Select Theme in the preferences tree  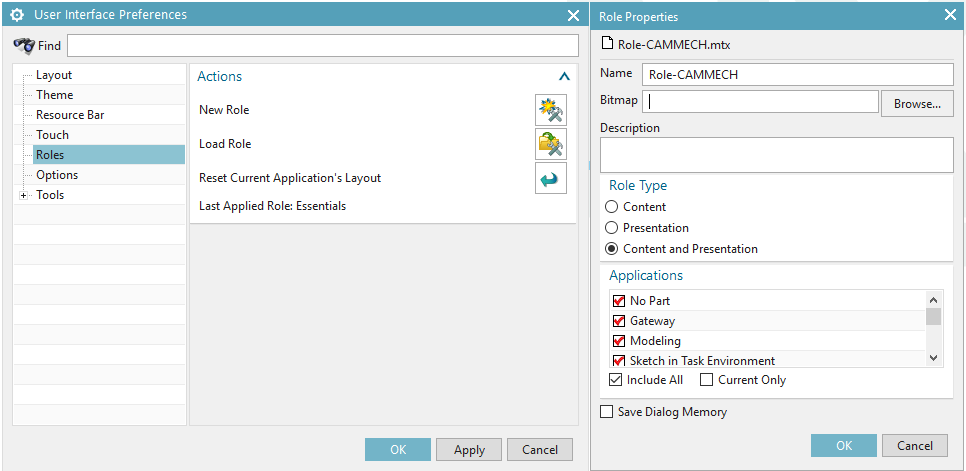[x=54, y=95]
